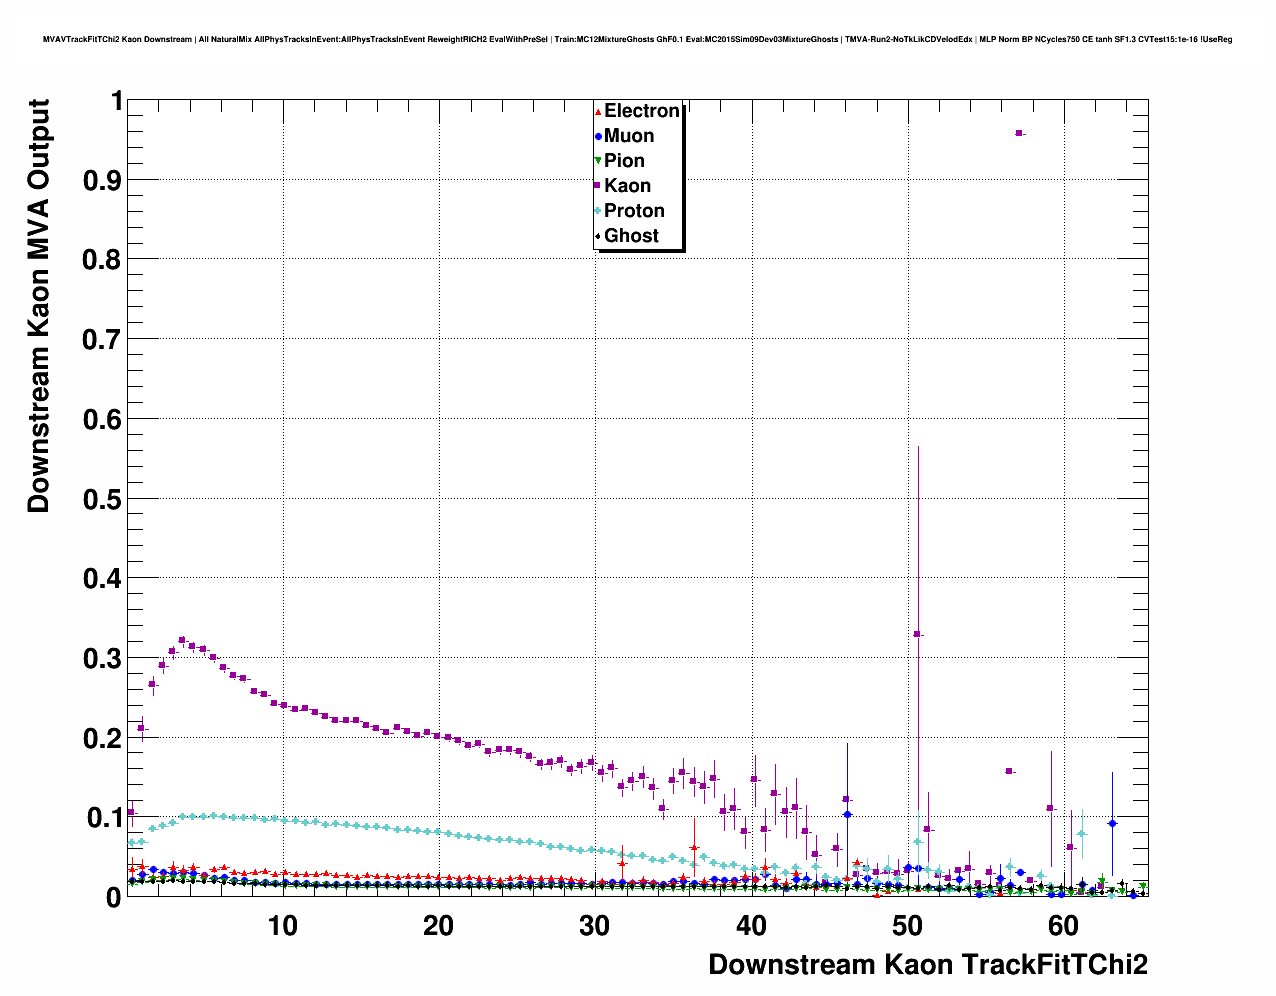
Task: Click the y-axis tick label 0.2
Action: (102, 739)
